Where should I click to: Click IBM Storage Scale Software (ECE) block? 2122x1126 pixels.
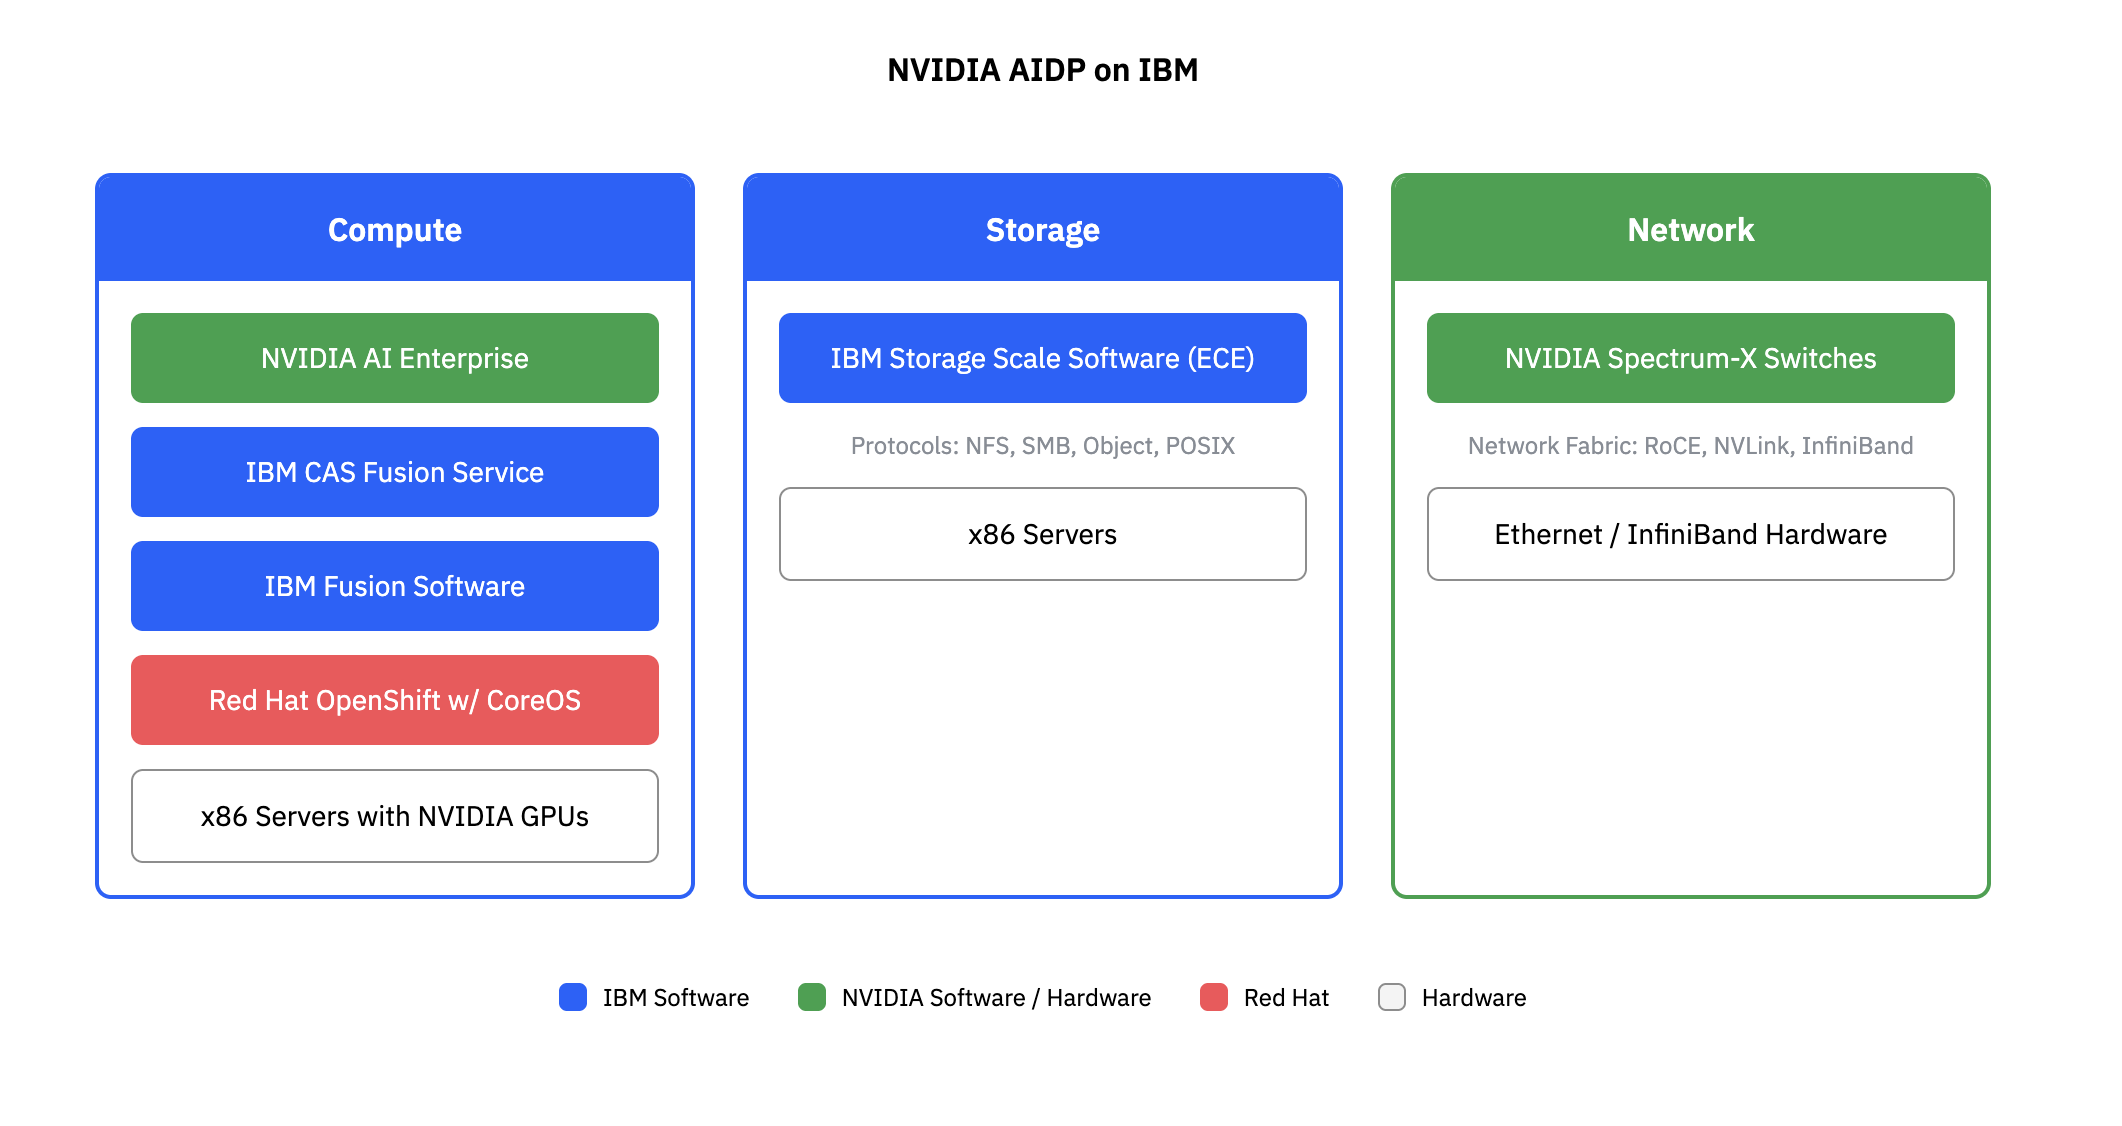pos(1043,358)
